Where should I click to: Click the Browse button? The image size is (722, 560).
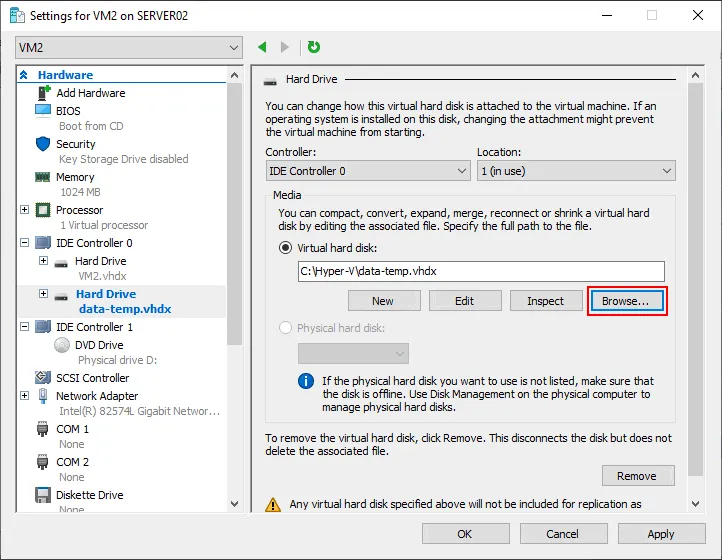[627, 301]
